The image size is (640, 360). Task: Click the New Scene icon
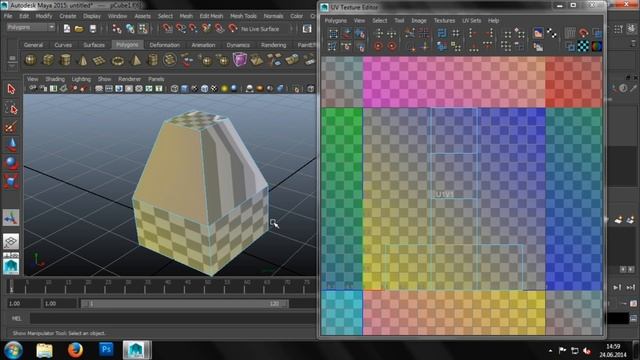point(67,28)
